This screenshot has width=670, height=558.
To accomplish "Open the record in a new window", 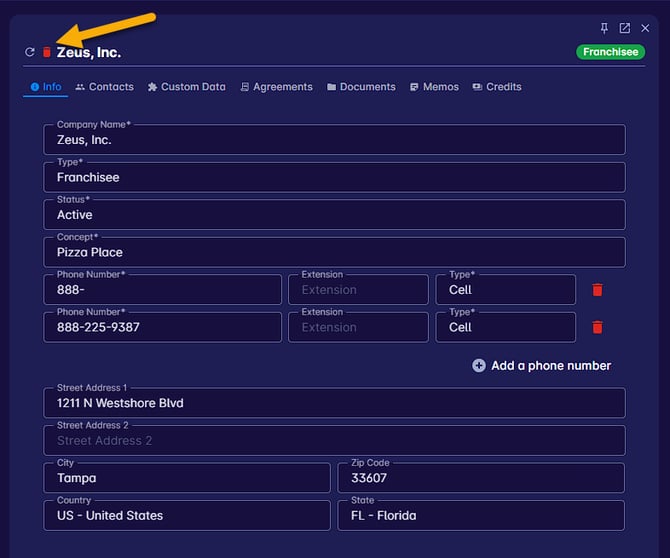I will [x=625, y=28].
